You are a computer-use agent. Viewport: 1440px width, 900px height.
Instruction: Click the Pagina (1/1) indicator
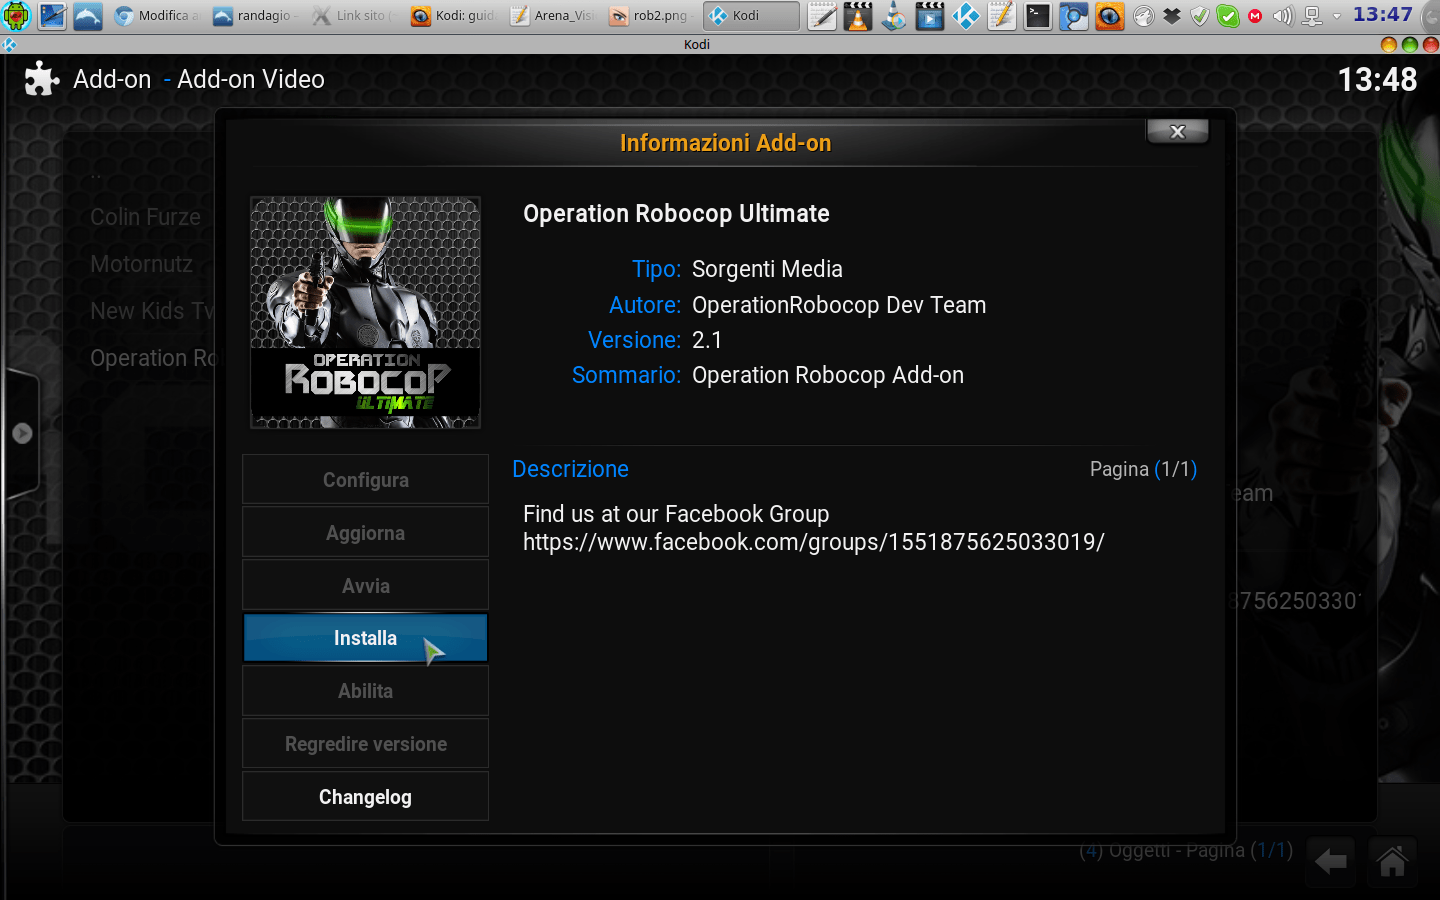(x=1143, y=469)
